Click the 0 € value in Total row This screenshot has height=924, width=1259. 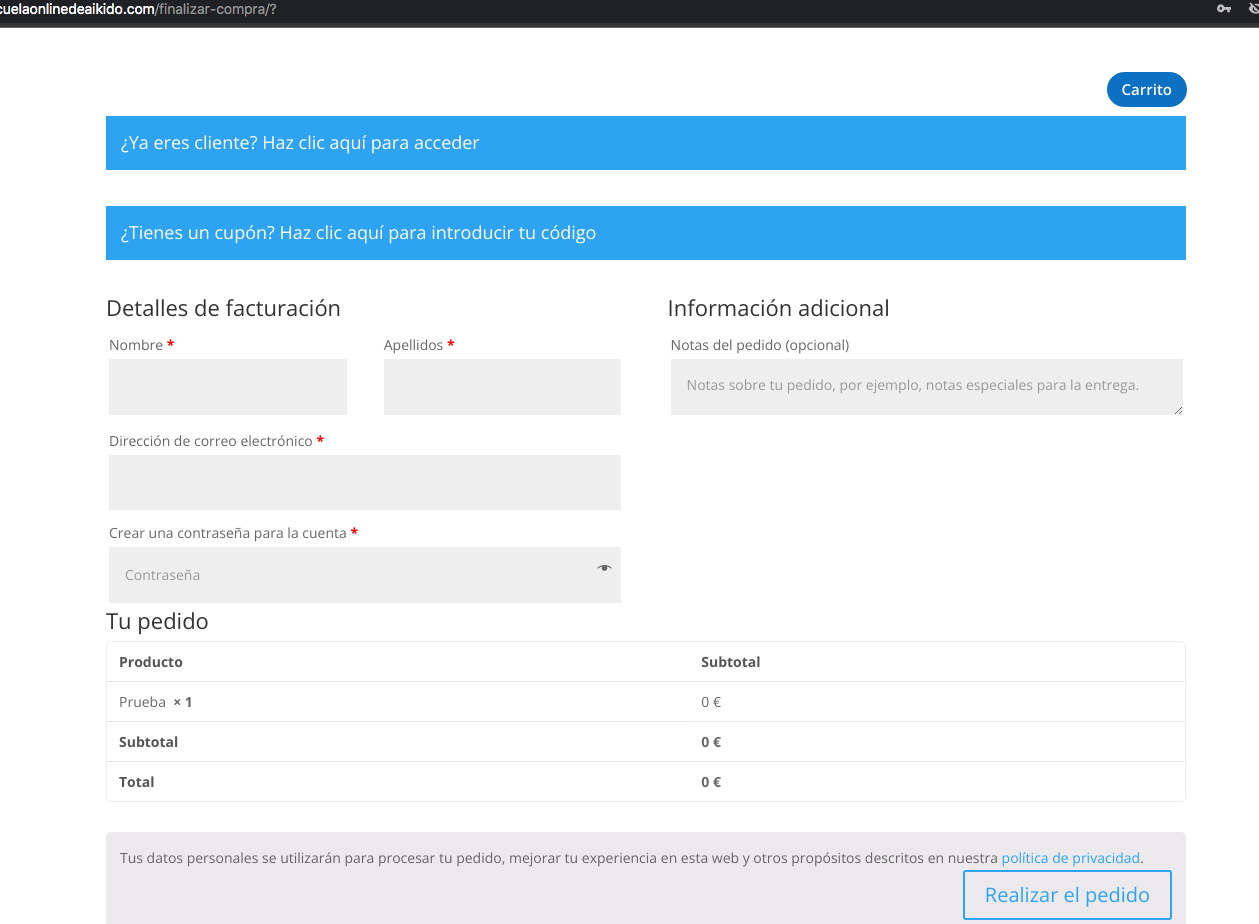tap(711, 782)
